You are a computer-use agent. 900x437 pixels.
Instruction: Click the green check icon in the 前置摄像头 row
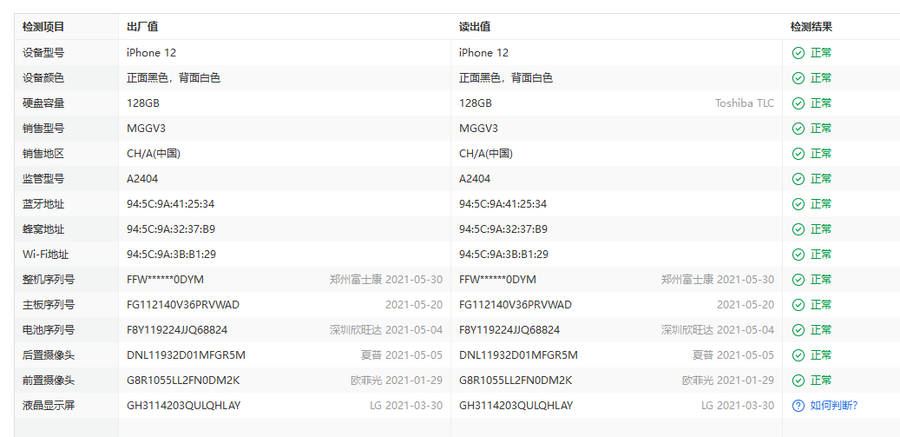798,381
